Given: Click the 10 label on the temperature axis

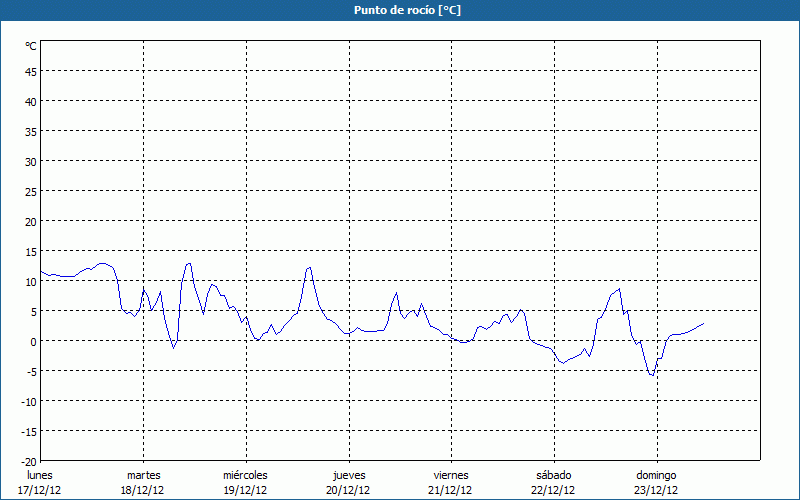Looking at the screenshot, I should [x=31, y=281].
